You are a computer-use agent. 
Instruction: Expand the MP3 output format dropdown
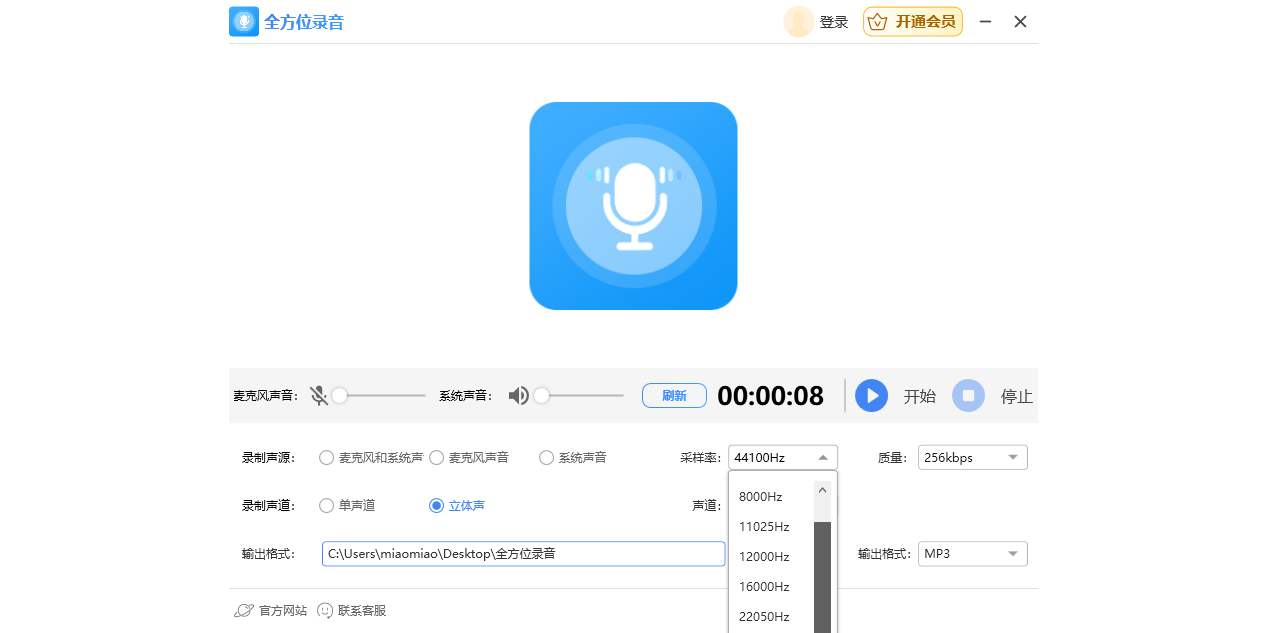(x=973, y=554)
